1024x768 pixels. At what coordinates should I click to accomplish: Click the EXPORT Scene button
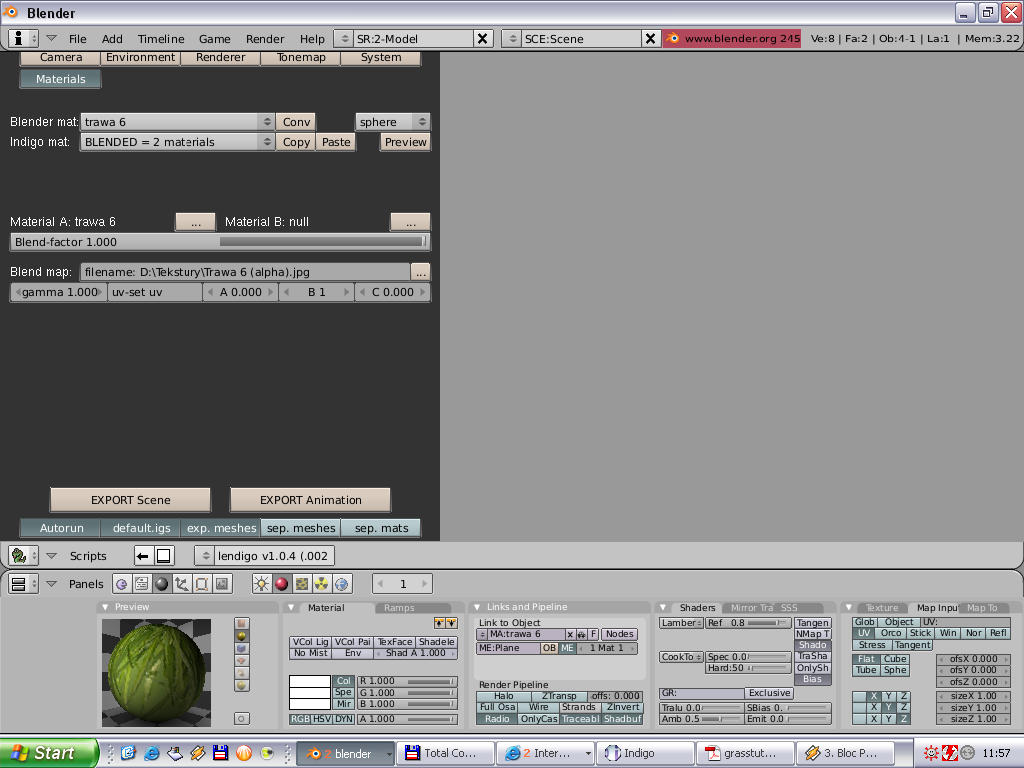click(130, 500)
